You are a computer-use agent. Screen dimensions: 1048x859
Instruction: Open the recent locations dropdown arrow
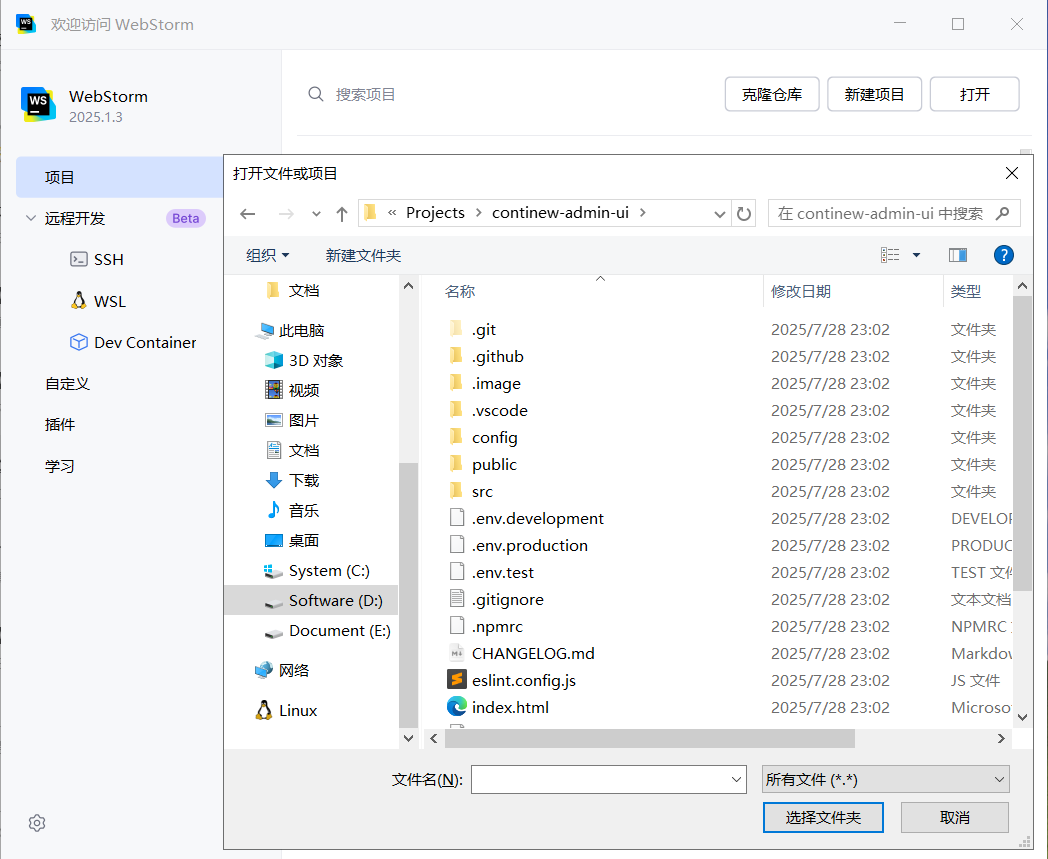click(x=316, y=214)
